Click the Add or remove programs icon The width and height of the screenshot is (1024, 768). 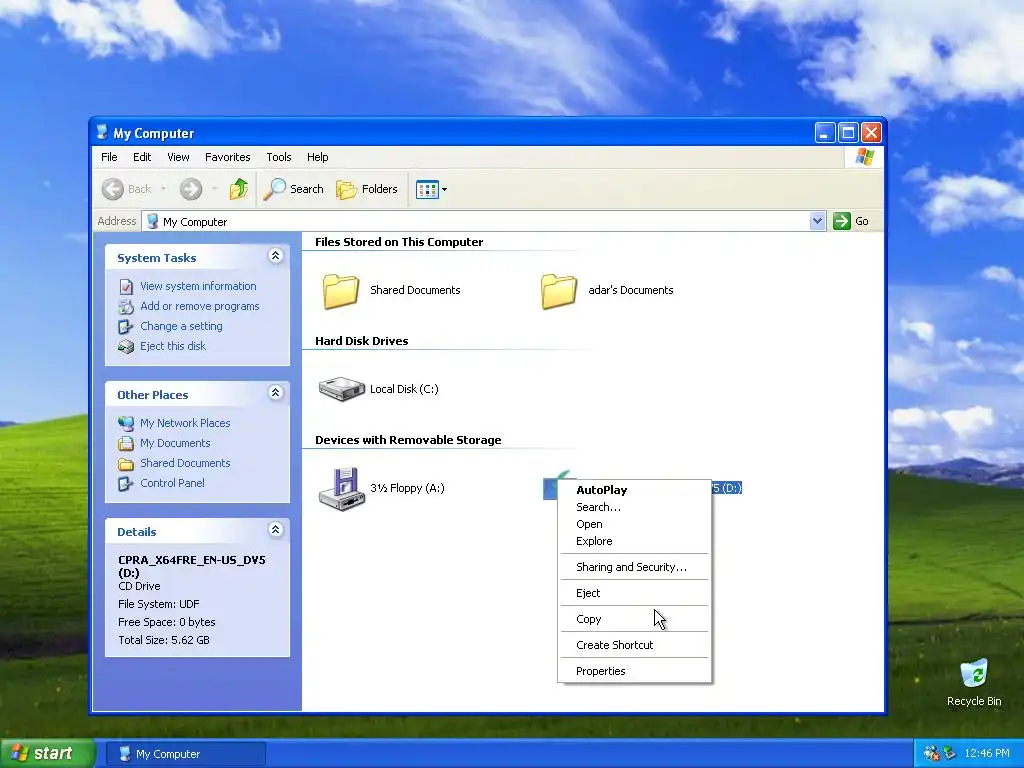pyautogui.click(x=126, y=306)
